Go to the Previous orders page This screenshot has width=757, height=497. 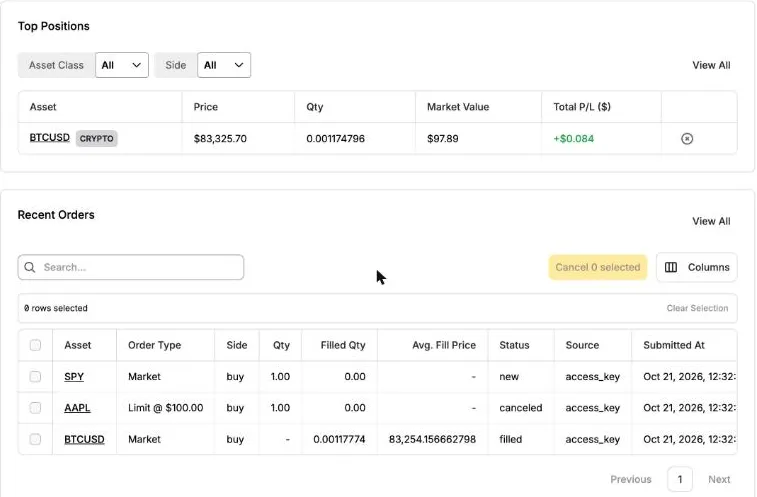[631, 479]
